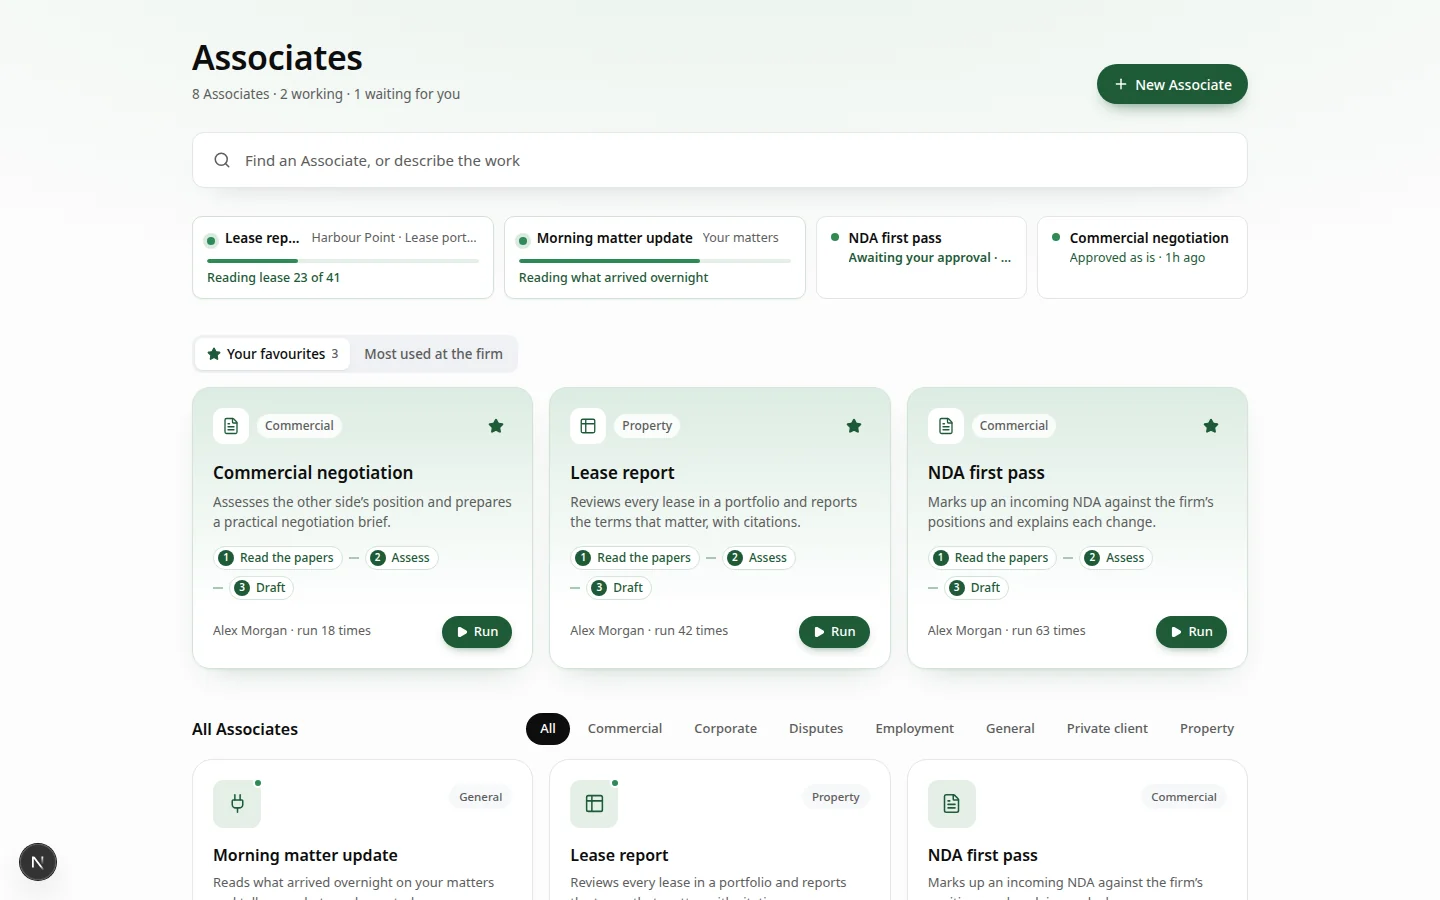Filter associates by Property
This screenshot has height=900, width=1440.
(1207, 729)
